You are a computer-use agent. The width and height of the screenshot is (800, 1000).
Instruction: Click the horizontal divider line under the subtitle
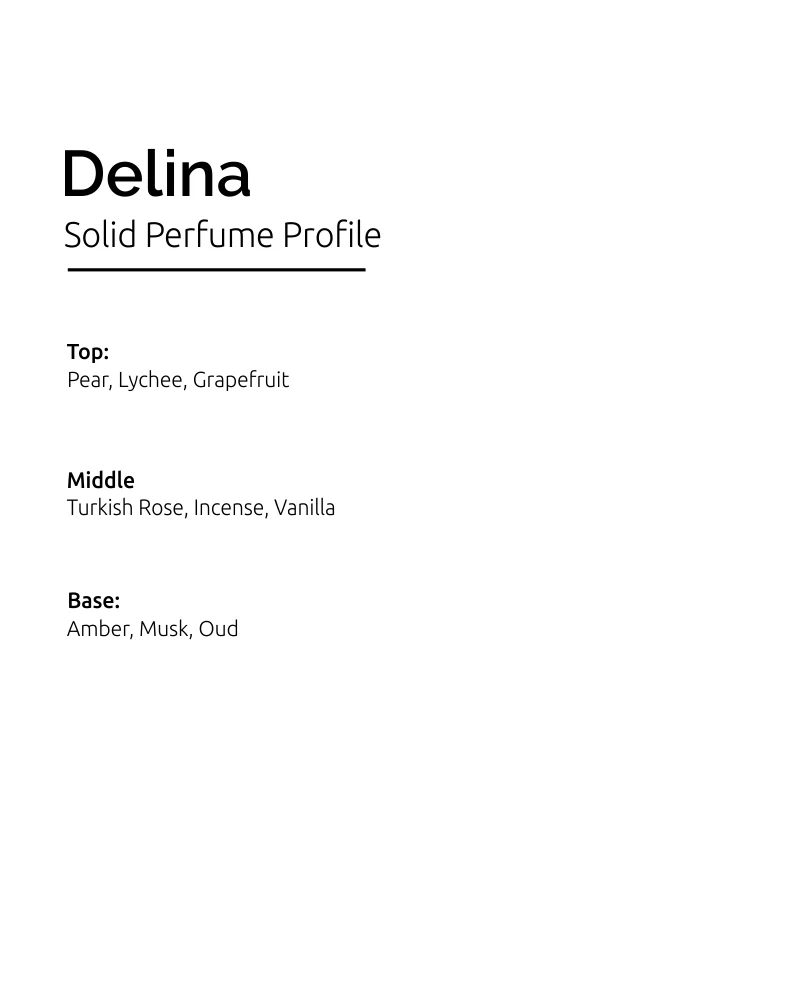pyautogui.click(x=216, y=269)
